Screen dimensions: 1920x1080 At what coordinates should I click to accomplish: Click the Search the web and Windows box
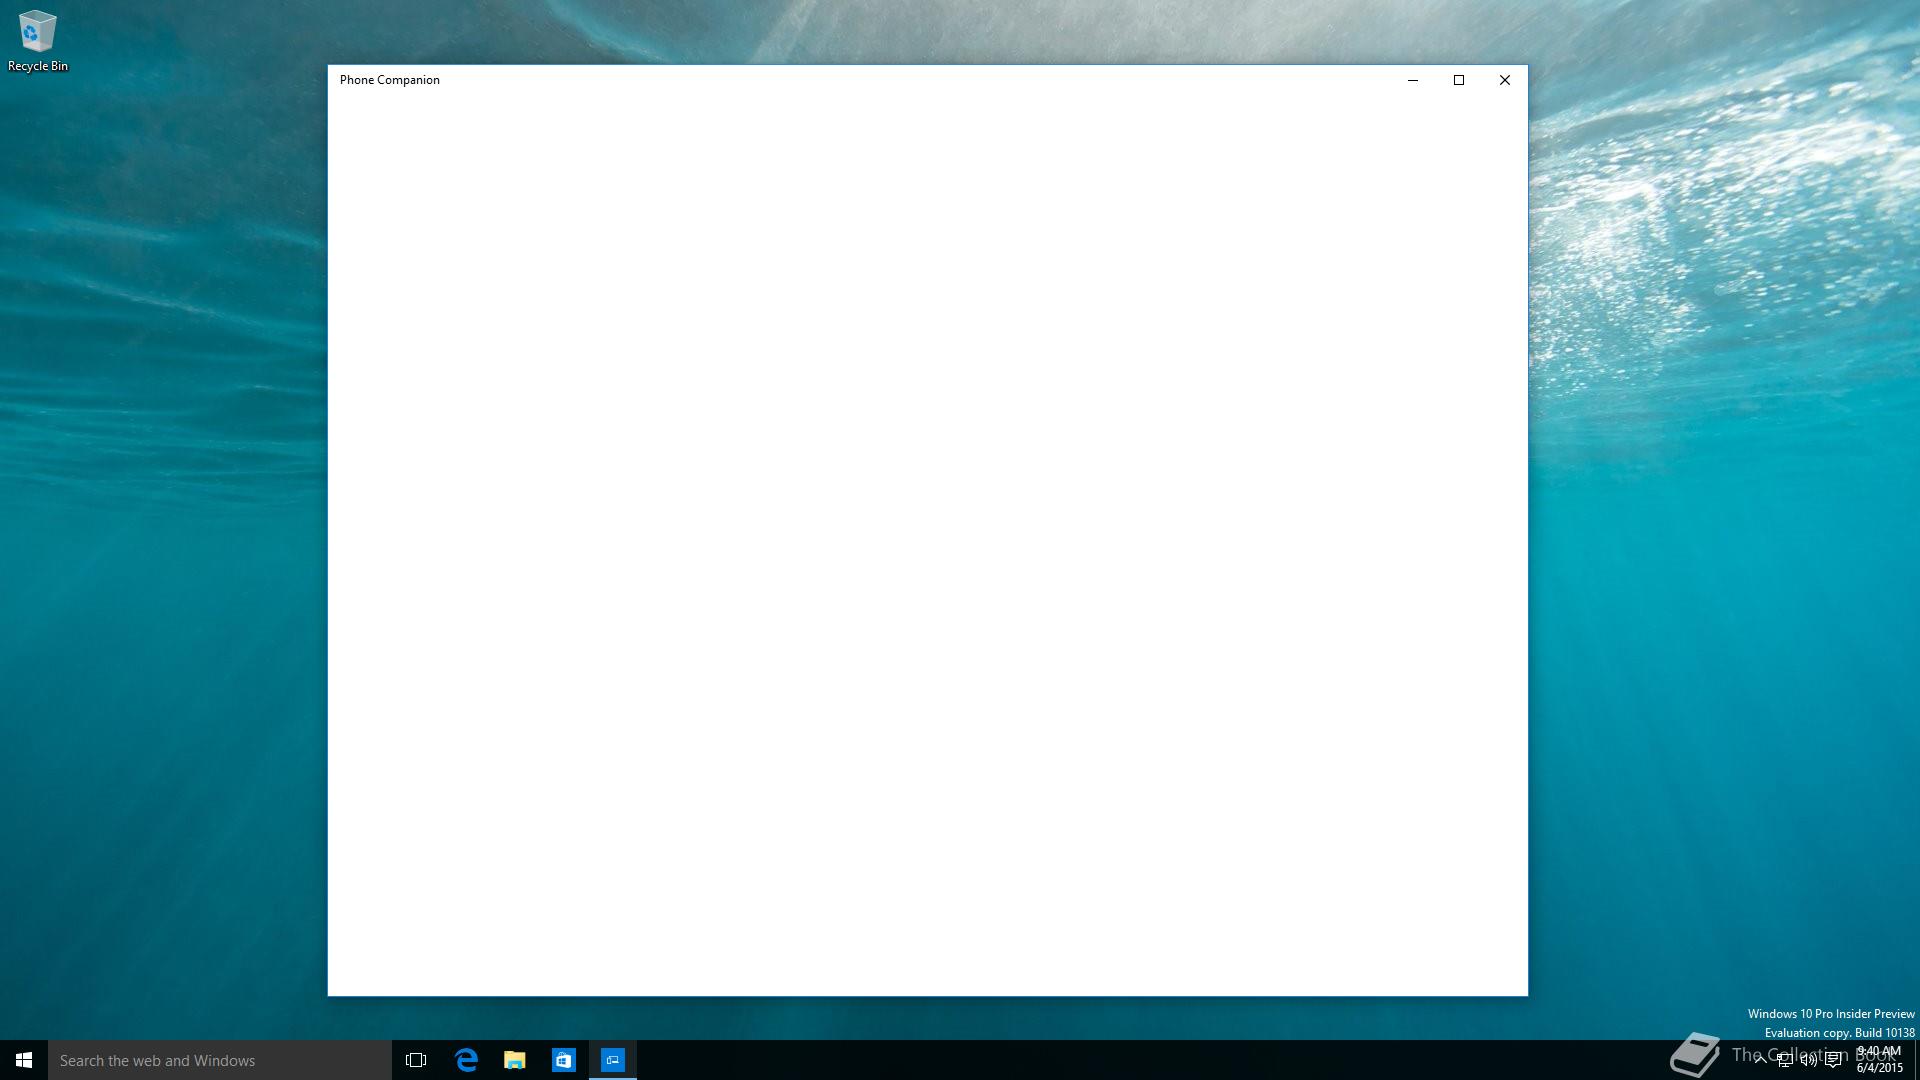point(220,1060)
